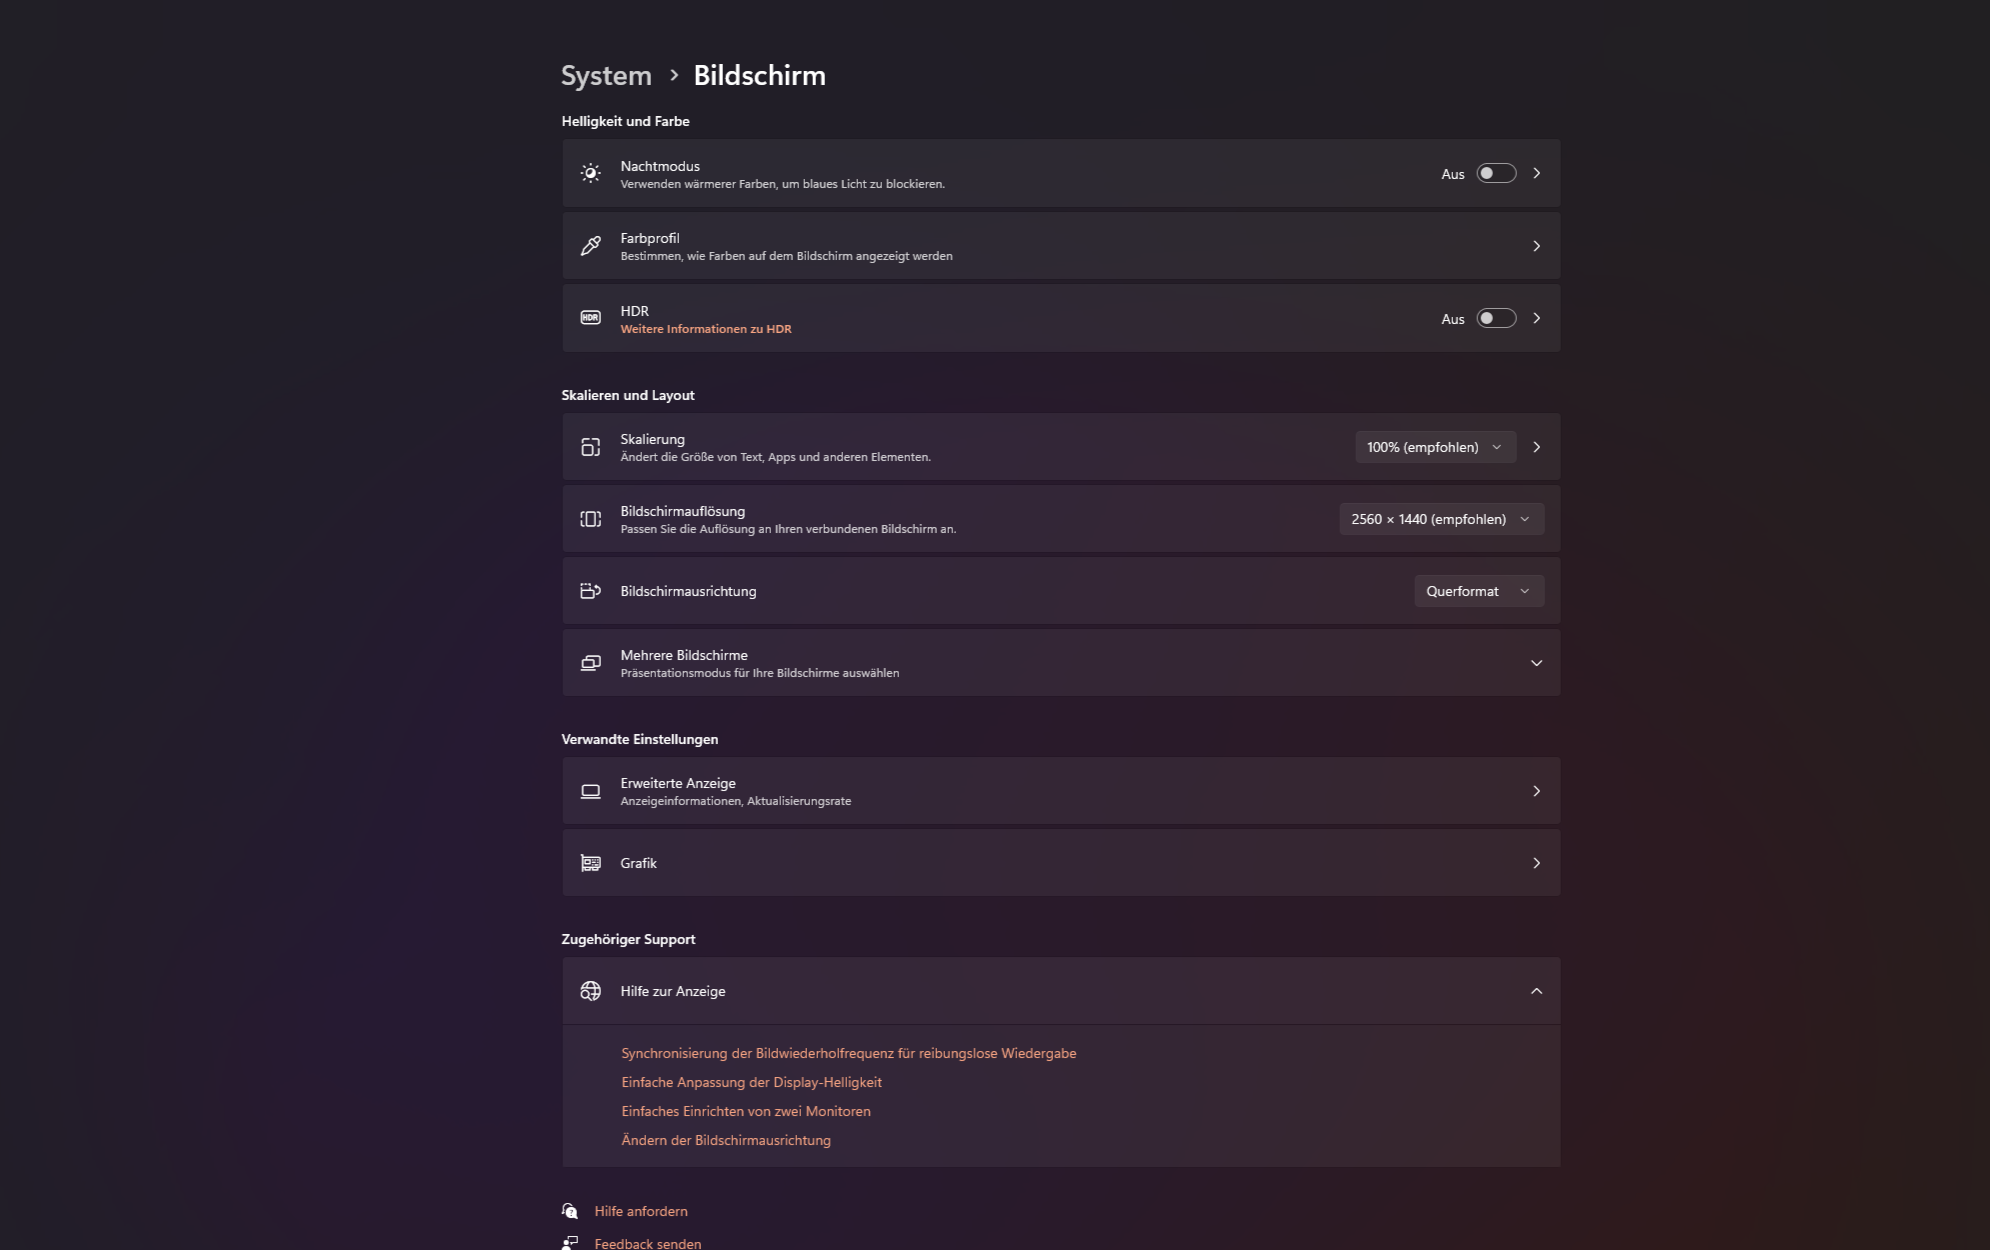Click the Hilfe anfordern link

(641, 1211)
